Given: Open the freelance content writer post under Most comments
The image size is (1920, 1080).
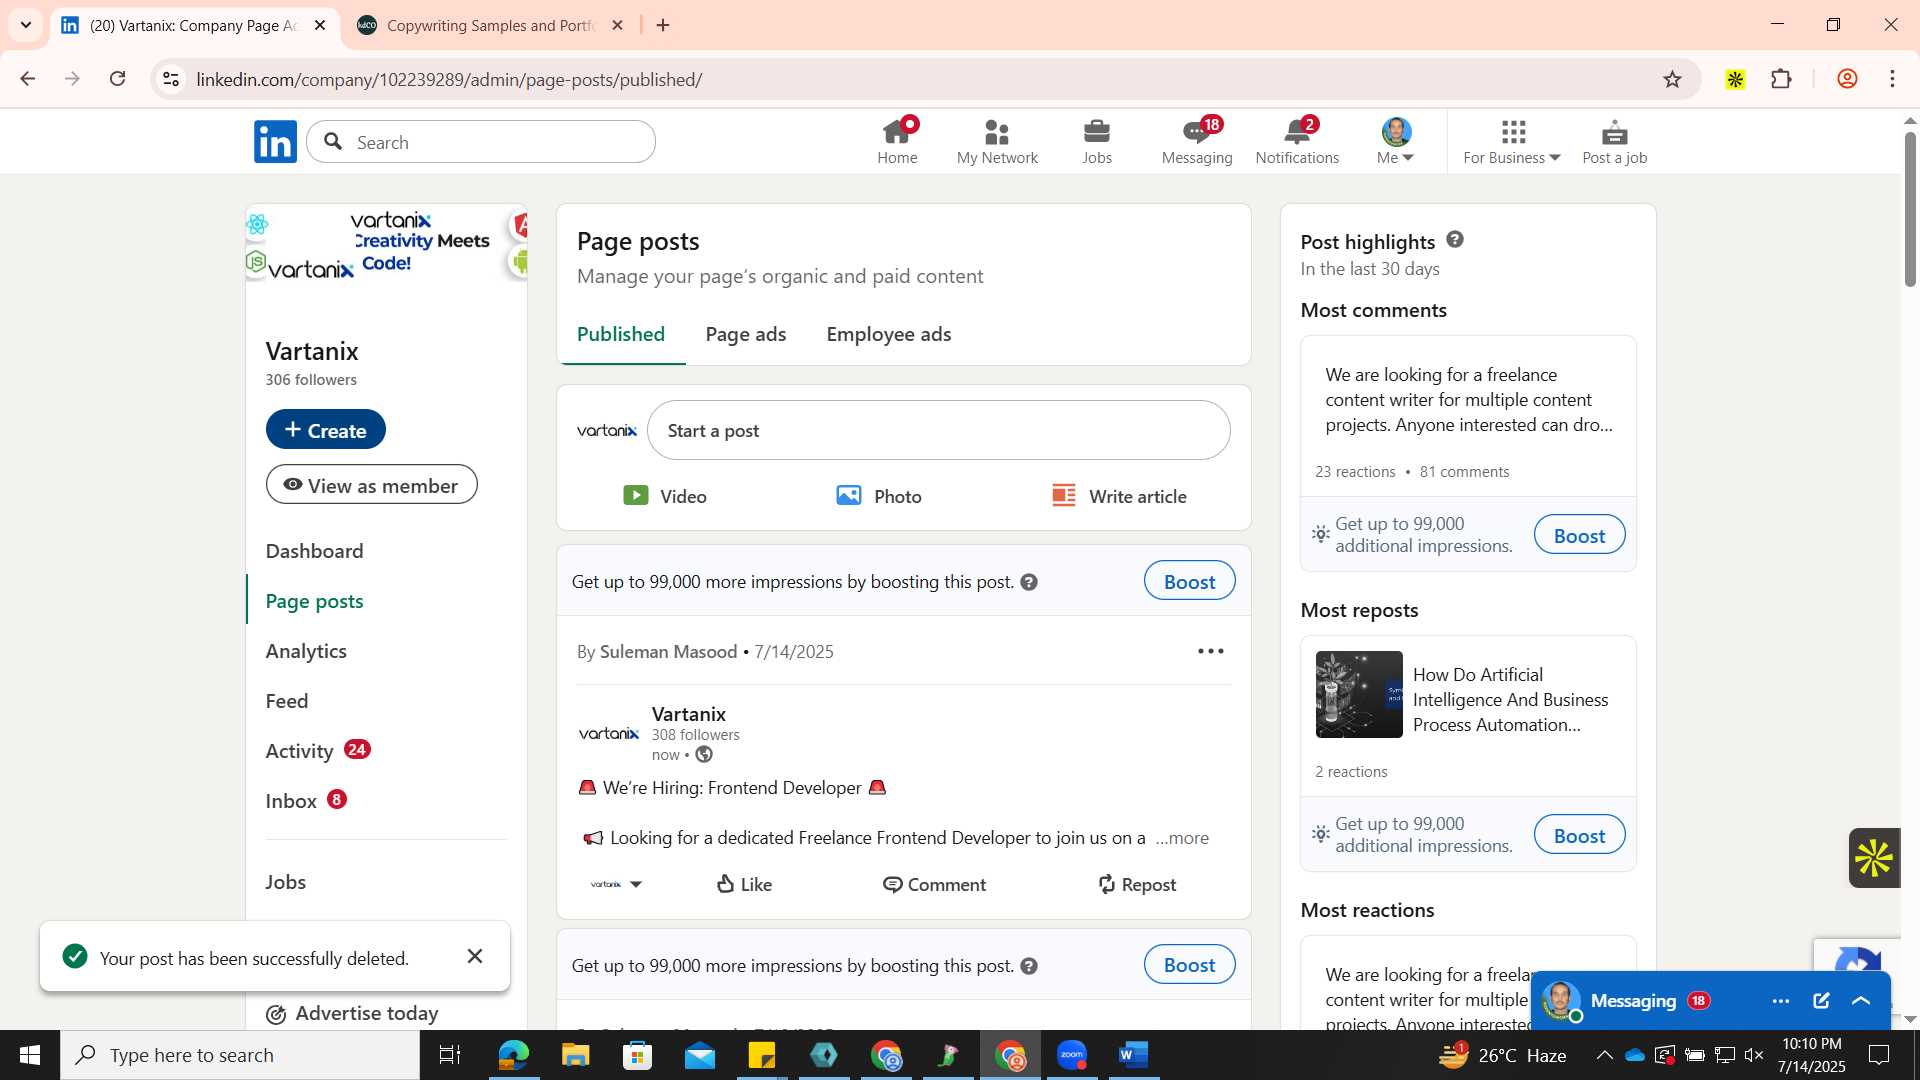Looking at the screenshot, I should [1468, 400].
